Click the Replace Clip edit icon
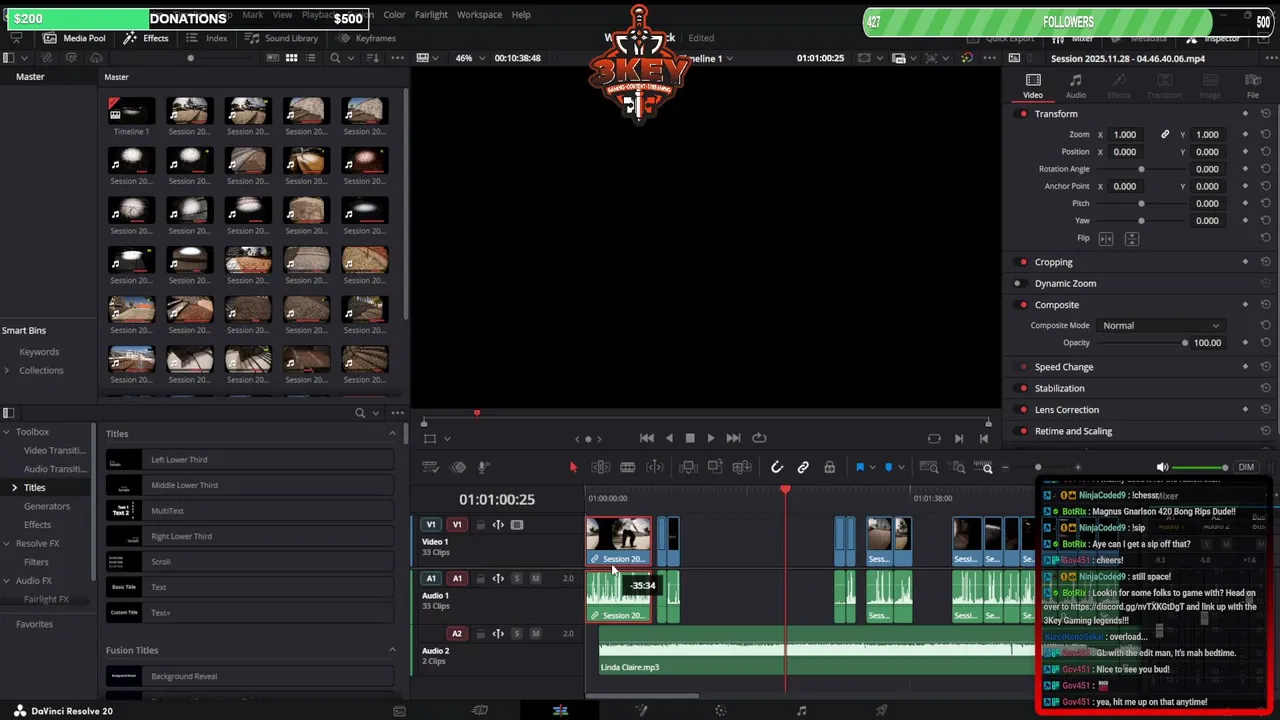The height and width of the screenshot is (720, 1280). [742, 468]
